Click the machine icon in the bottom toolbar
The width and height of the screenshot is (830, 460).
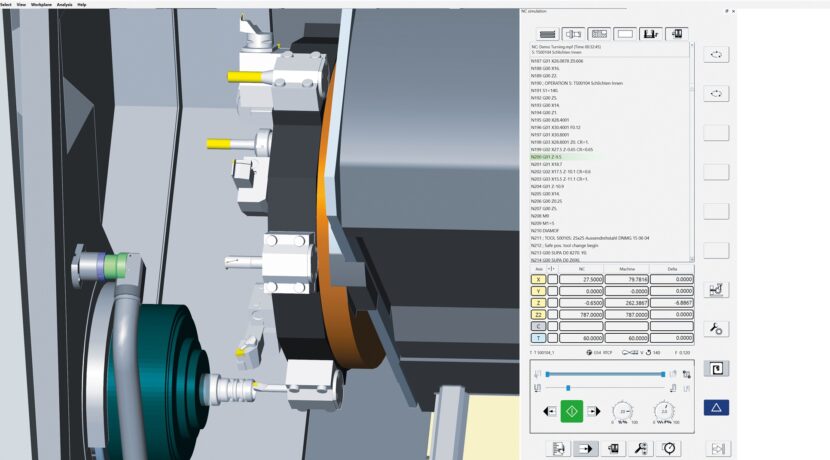click(x=613, y=449)
